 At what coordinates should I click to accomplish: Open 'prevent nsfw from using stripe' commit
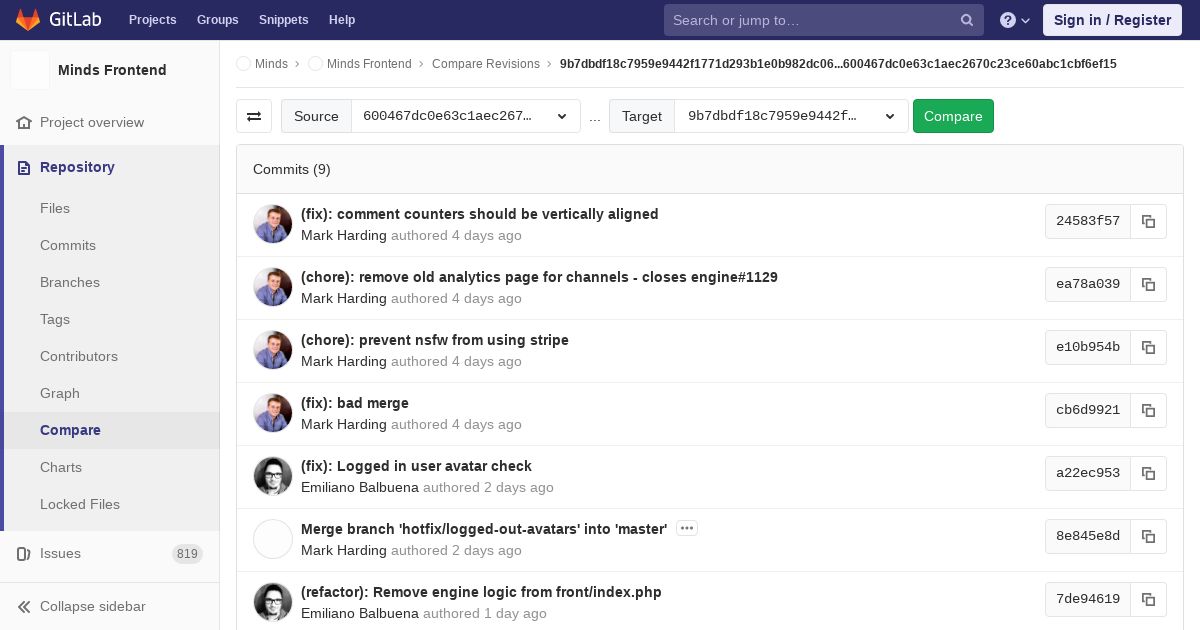[435, 340]
